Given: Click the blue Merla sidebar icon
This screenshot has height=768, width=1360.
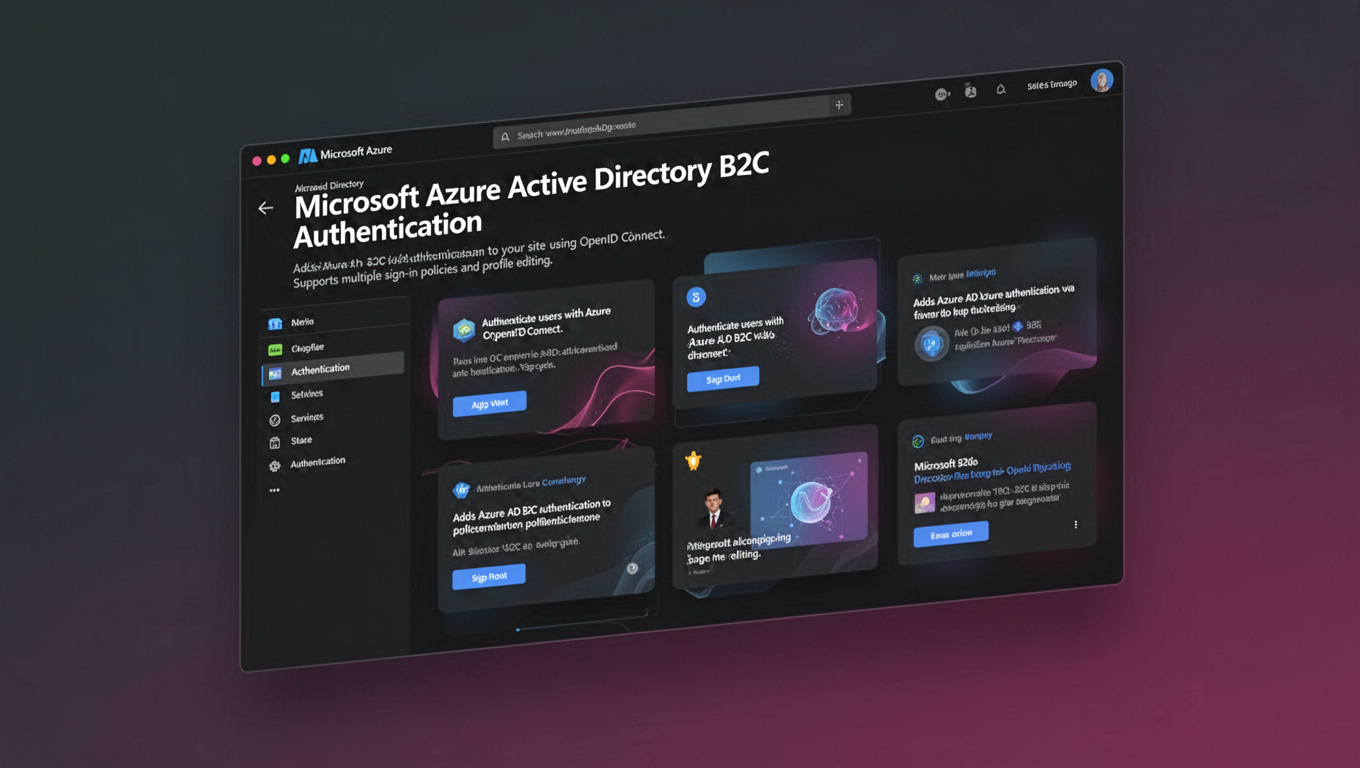Looking at the screenshot, I should pyautogui.click(x=275, y=324).
